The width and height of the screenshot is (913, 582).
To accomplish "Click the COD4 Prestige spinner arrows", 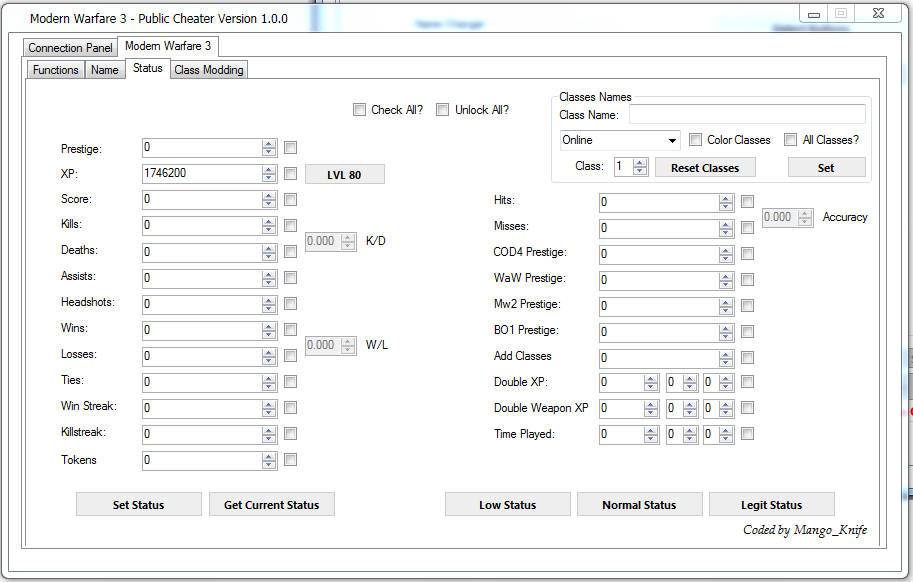I will click(x=726, y=254).
